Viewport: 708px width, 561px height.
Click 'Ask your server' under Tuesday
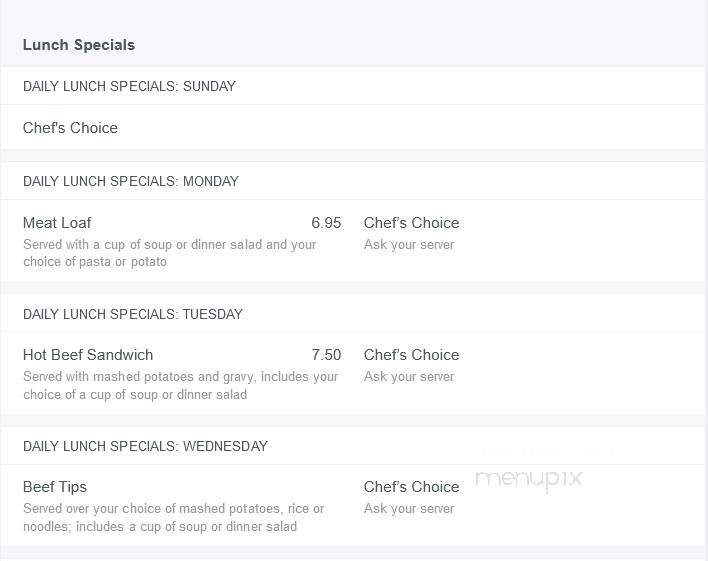[x=409, y=376]
